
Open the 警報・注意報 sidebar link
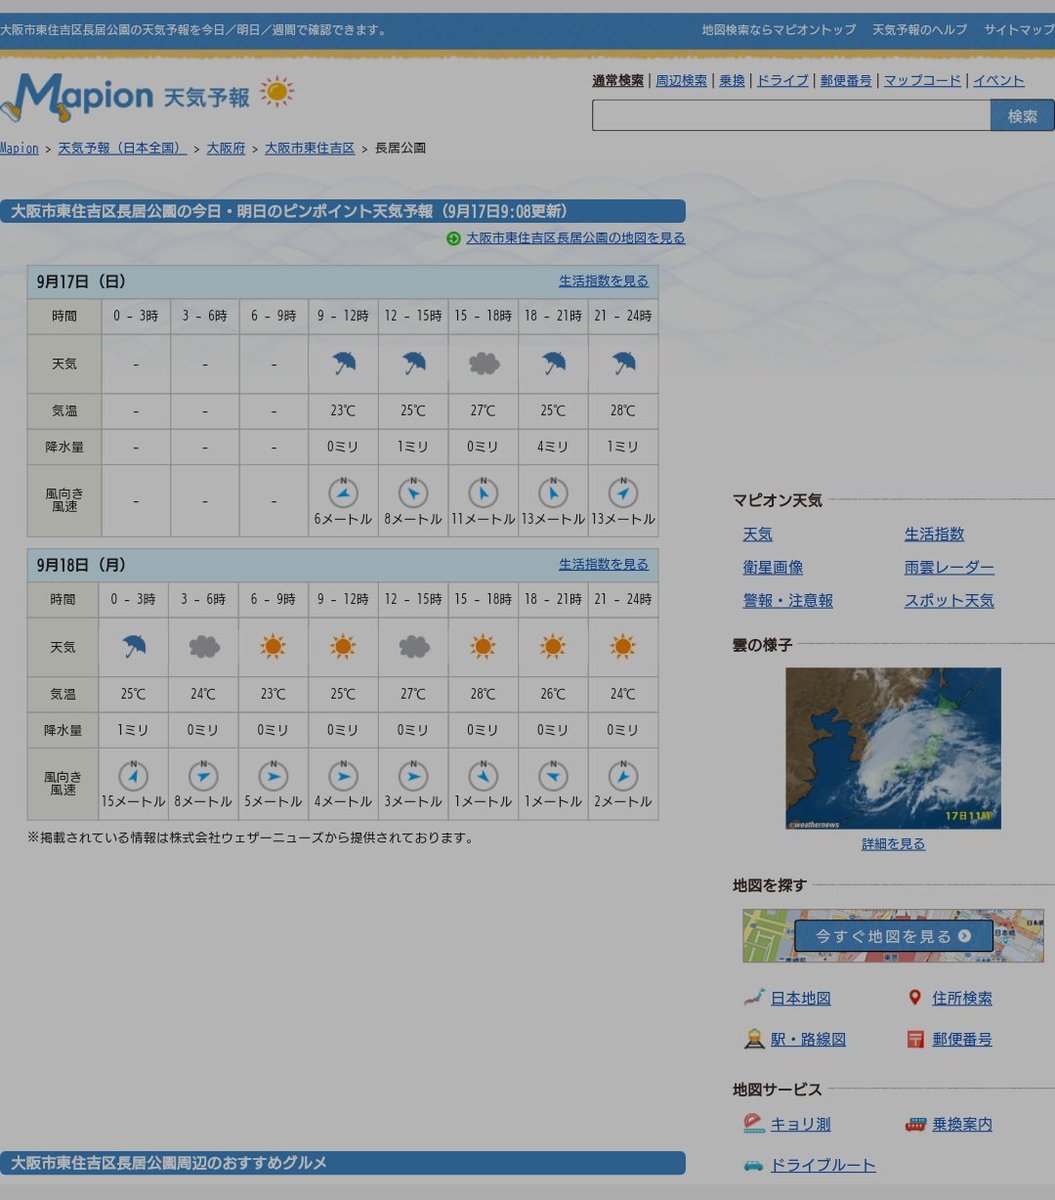(x=787, y=600)
